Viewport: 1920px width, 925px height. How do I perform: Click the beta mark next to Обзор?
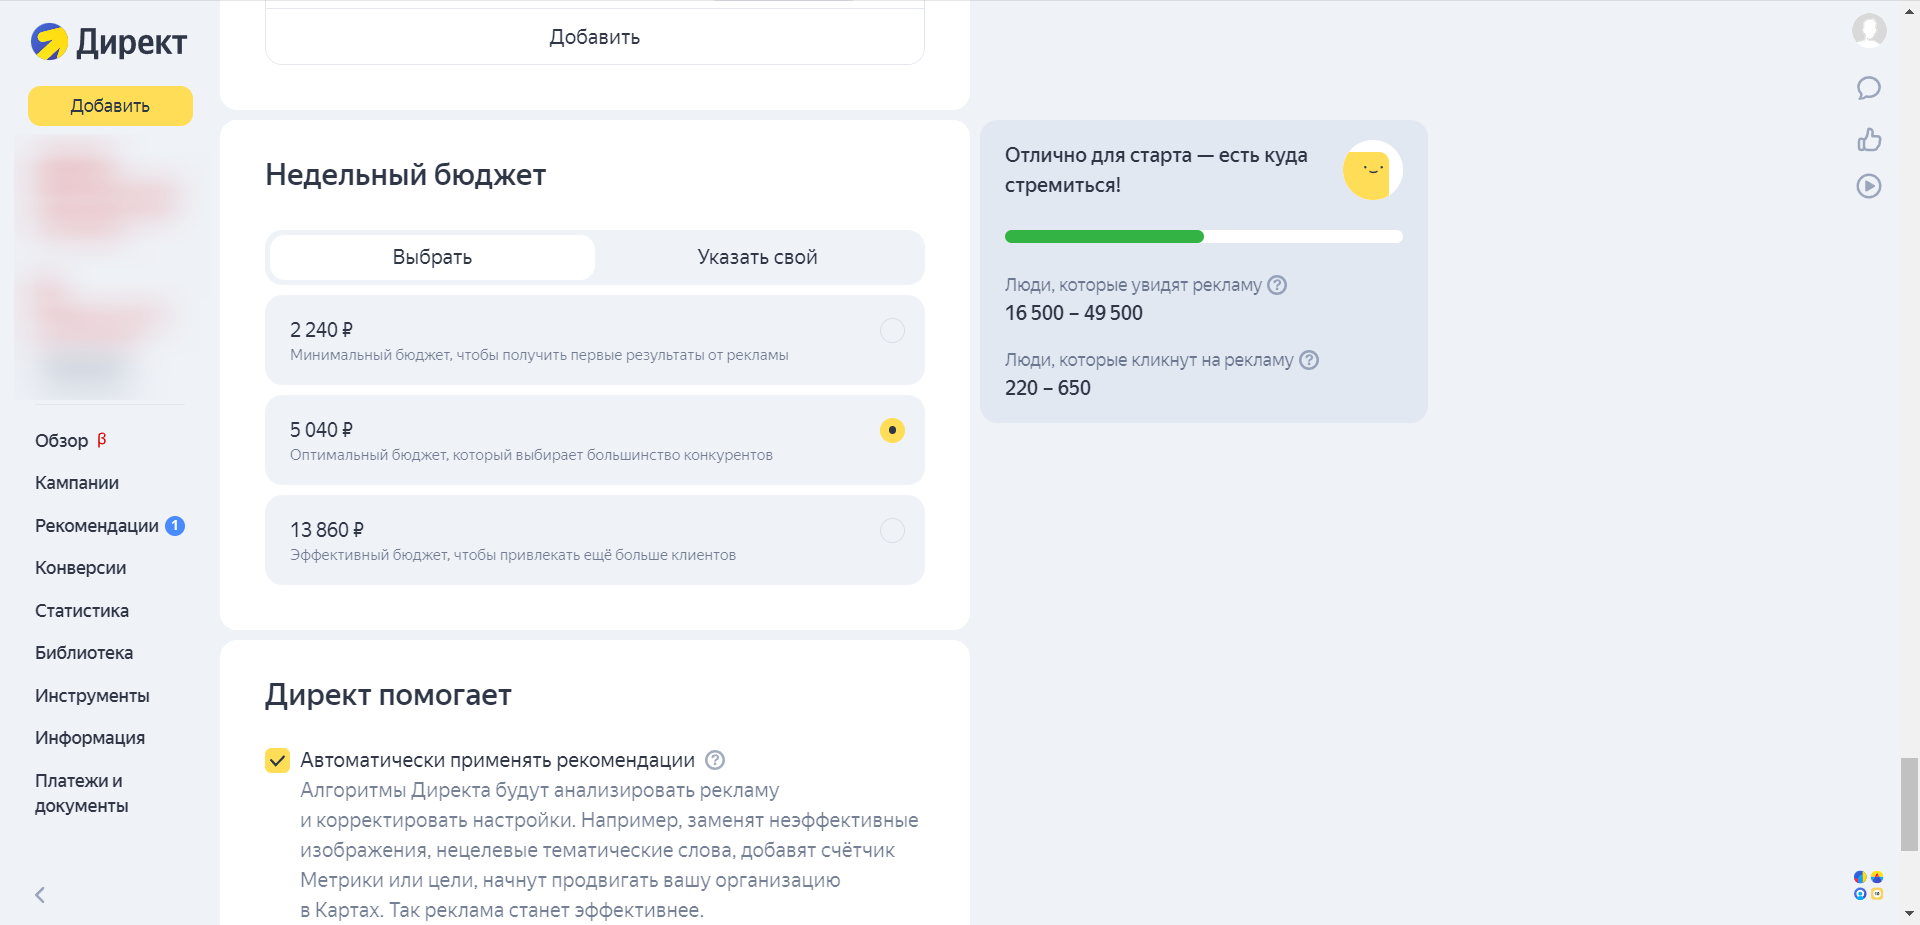point(102,439)
